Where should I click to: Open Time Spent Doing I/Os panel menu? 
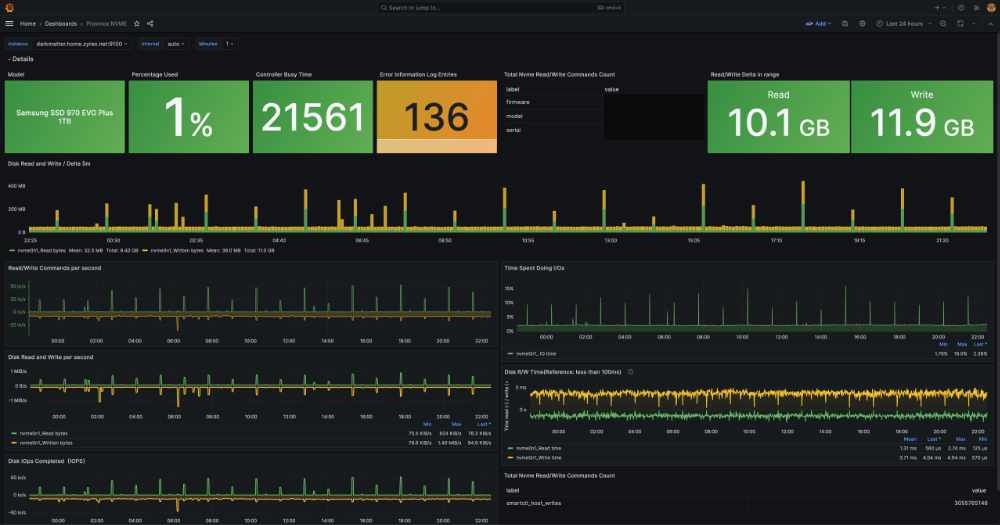(x=534, y=268)
